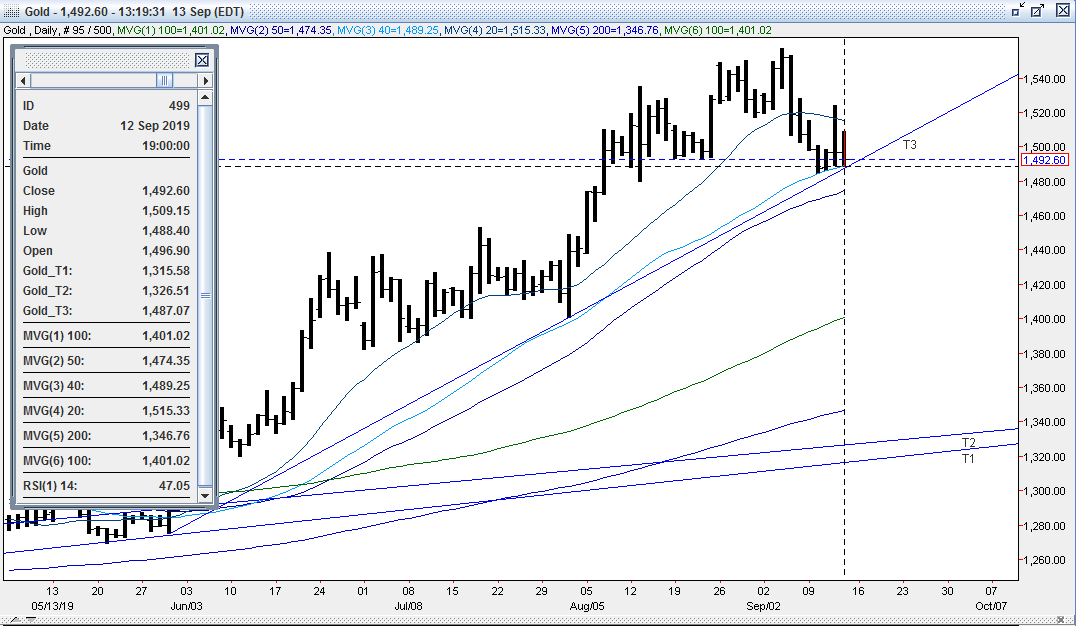
Task: Click the 1,260.00 price axis label
Action: click(x=1044, y=560)
